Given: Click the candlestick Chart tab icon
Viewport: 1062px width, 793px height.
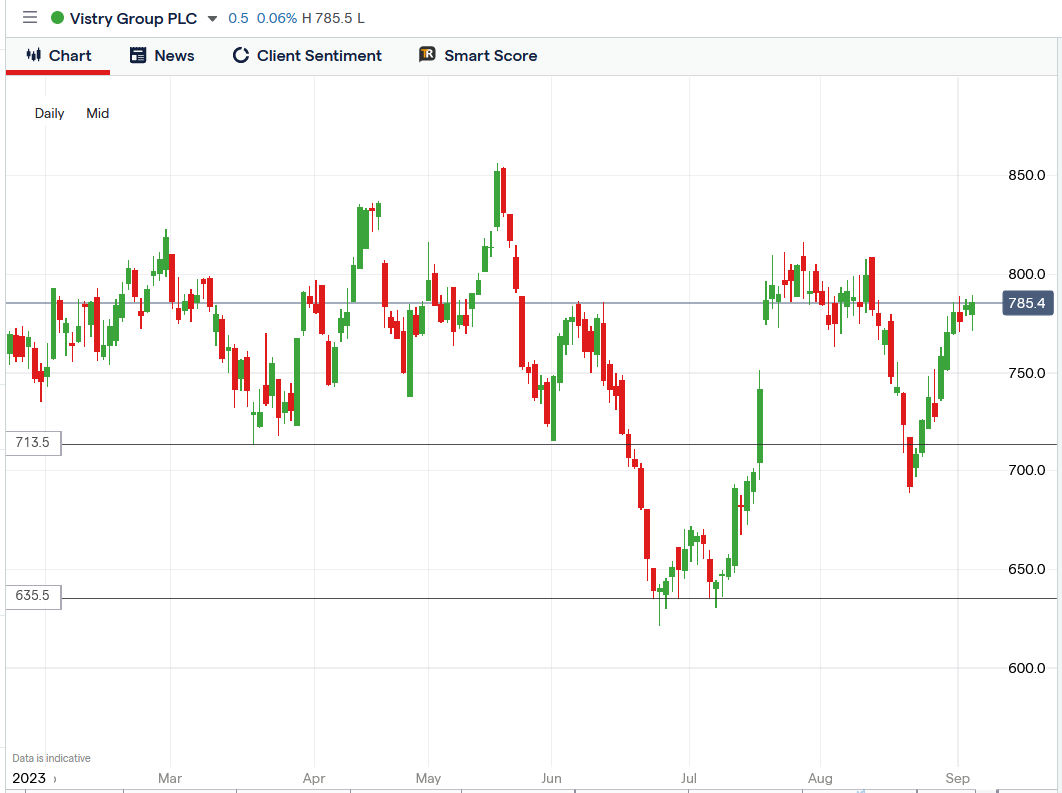Looking at the screenshot, I should tap(34, 55).
